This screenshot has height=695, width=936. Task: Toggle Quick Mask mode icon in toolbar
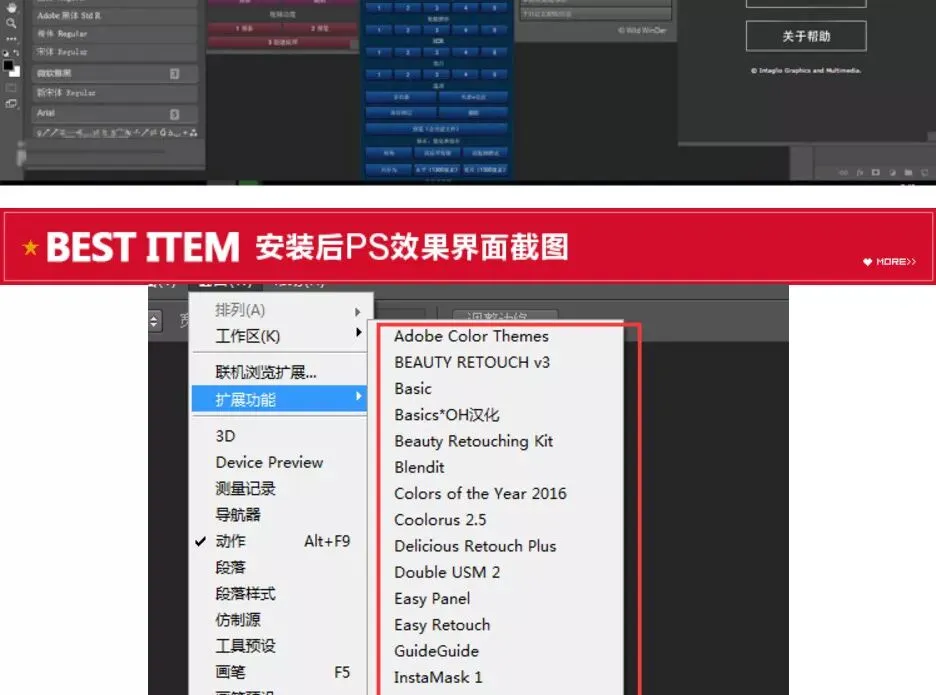click(x=11, y=88)
